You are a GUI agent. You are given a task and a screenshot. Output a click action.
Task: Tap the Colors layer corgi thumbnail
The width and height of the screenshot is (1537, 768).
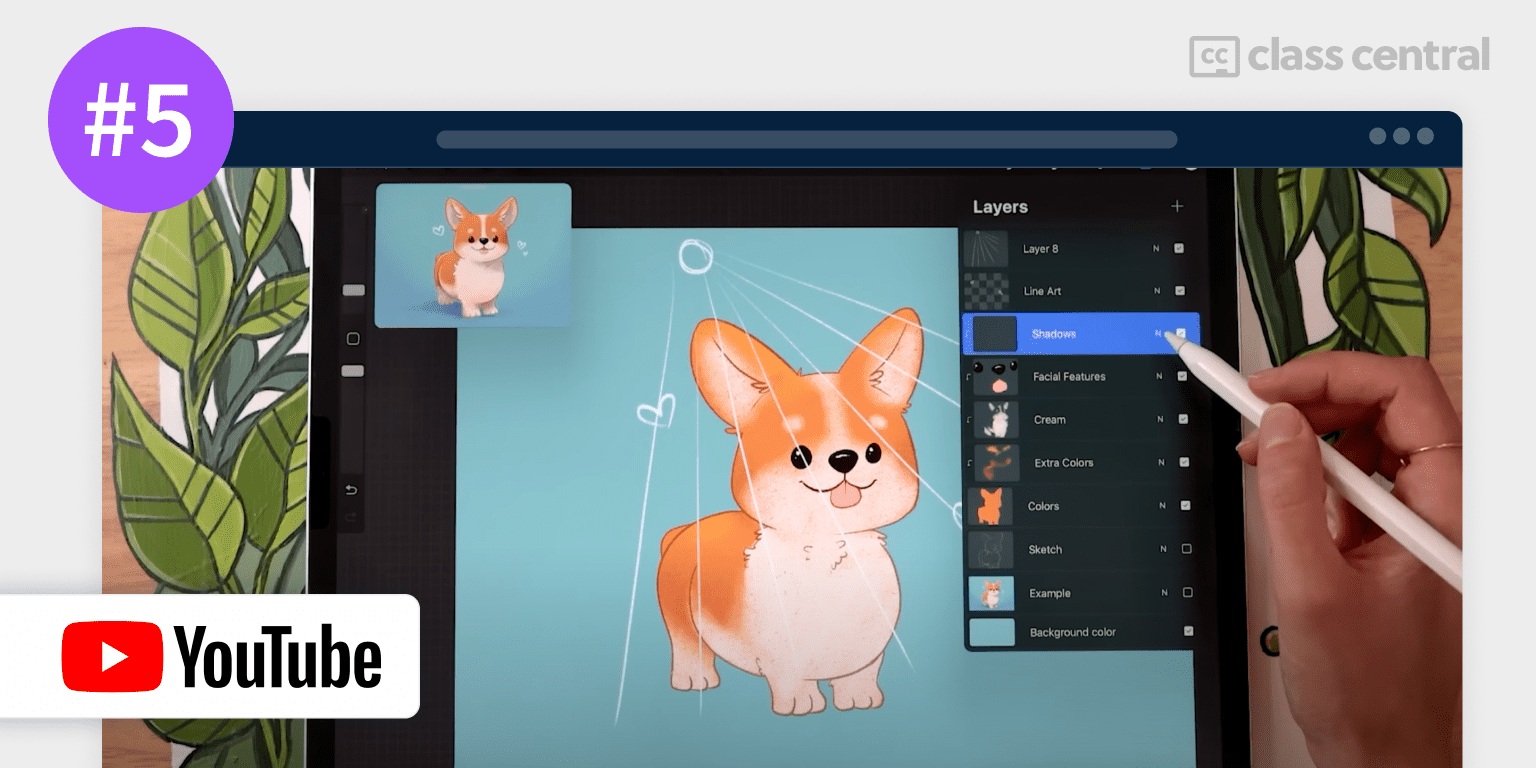point(990,506)
